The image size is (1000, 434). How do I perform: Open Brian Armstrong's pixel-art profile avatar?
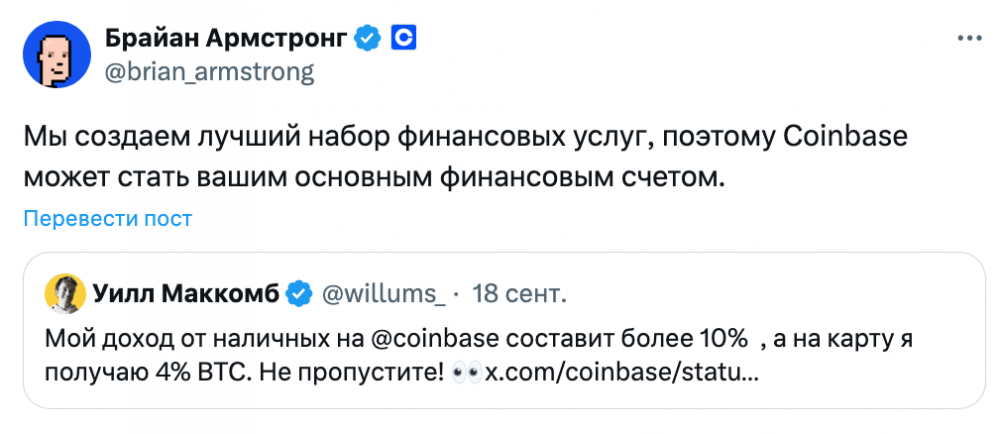(55, 55)
